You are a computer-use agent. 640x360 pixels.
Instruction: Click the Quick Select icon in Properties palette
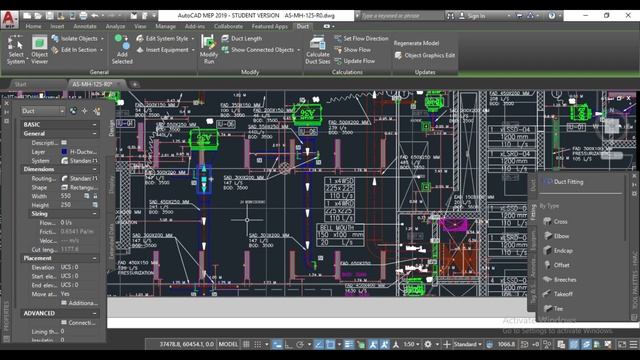pos(97,111)
